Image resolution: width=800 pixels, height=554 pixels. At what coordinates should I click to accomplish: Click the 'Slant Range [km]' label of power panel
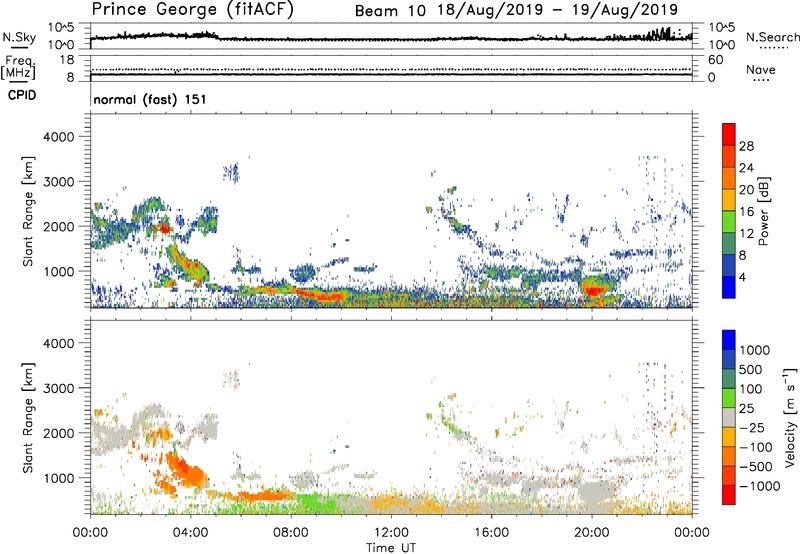(28, 211)
